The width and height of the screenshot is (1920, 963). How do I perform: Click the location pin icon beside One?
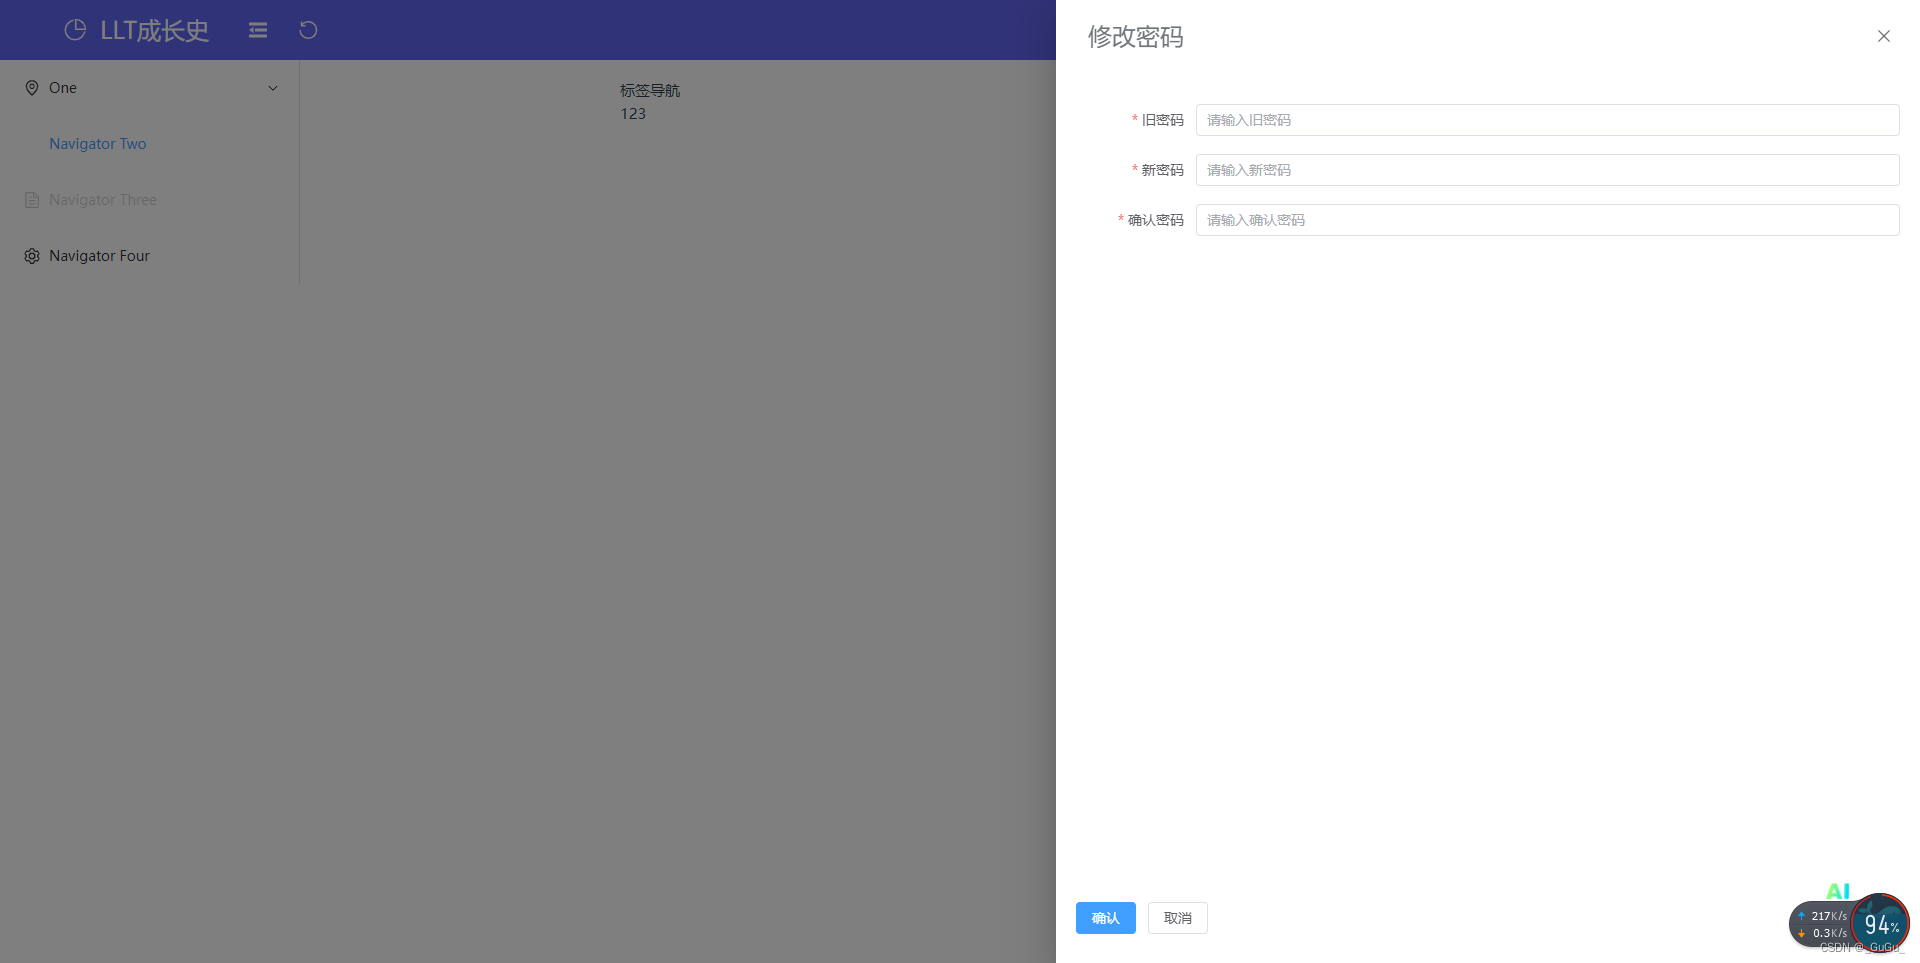pos(30,87)
